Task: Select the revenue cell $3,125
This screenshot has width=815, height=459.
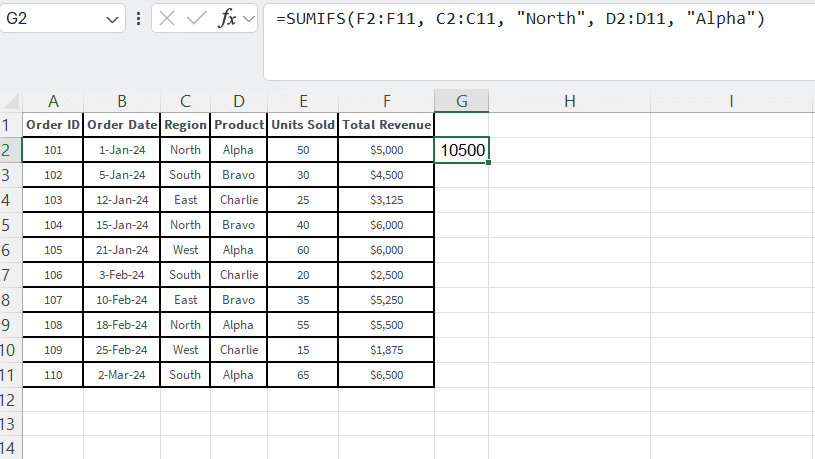Action: tap(387, 200)
